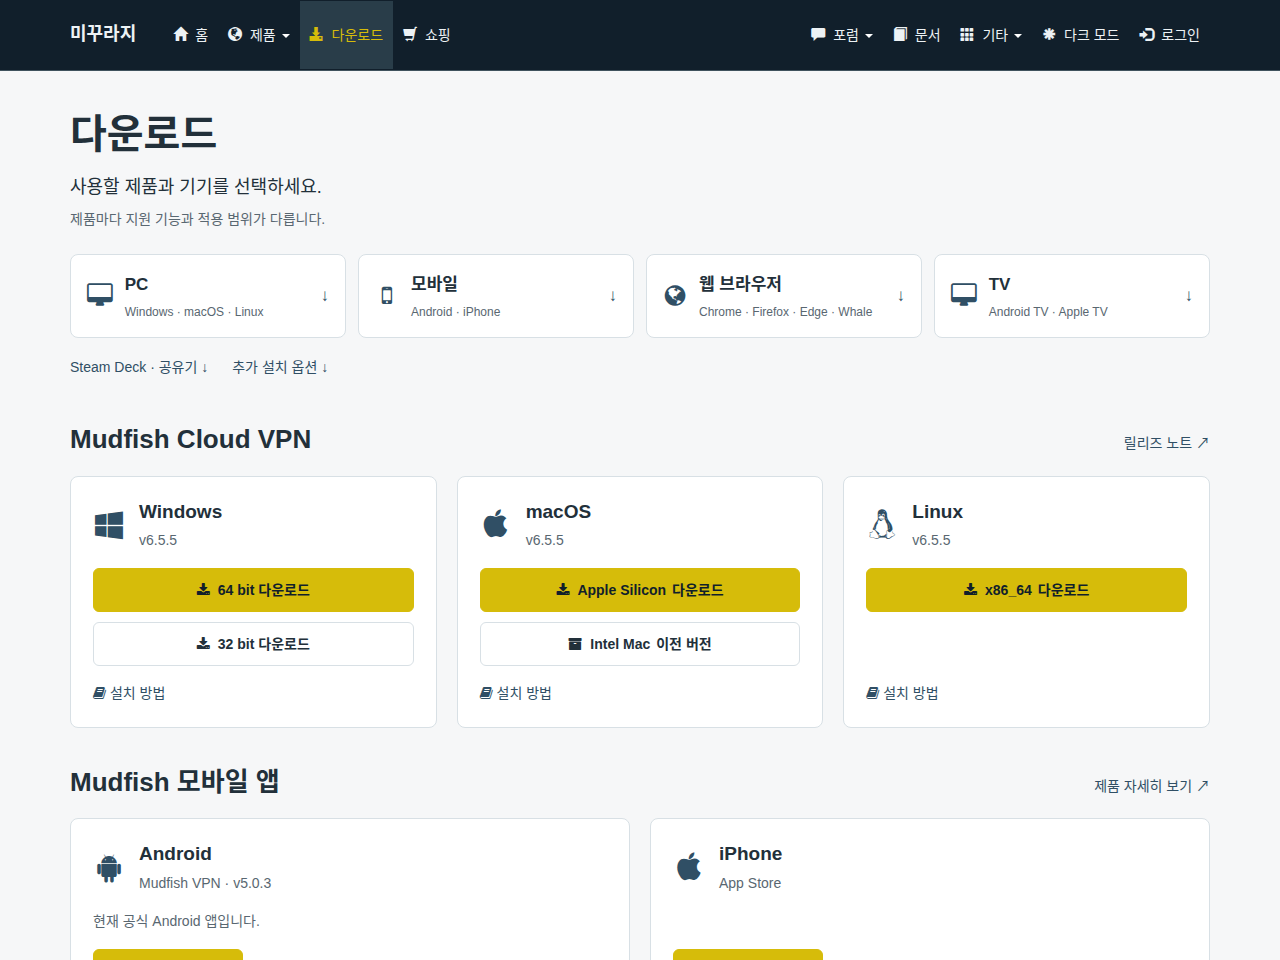This screenshot has width=1280, height=960.
Task: Click the Apple logo in macOS card
Action: coord(496,523)
